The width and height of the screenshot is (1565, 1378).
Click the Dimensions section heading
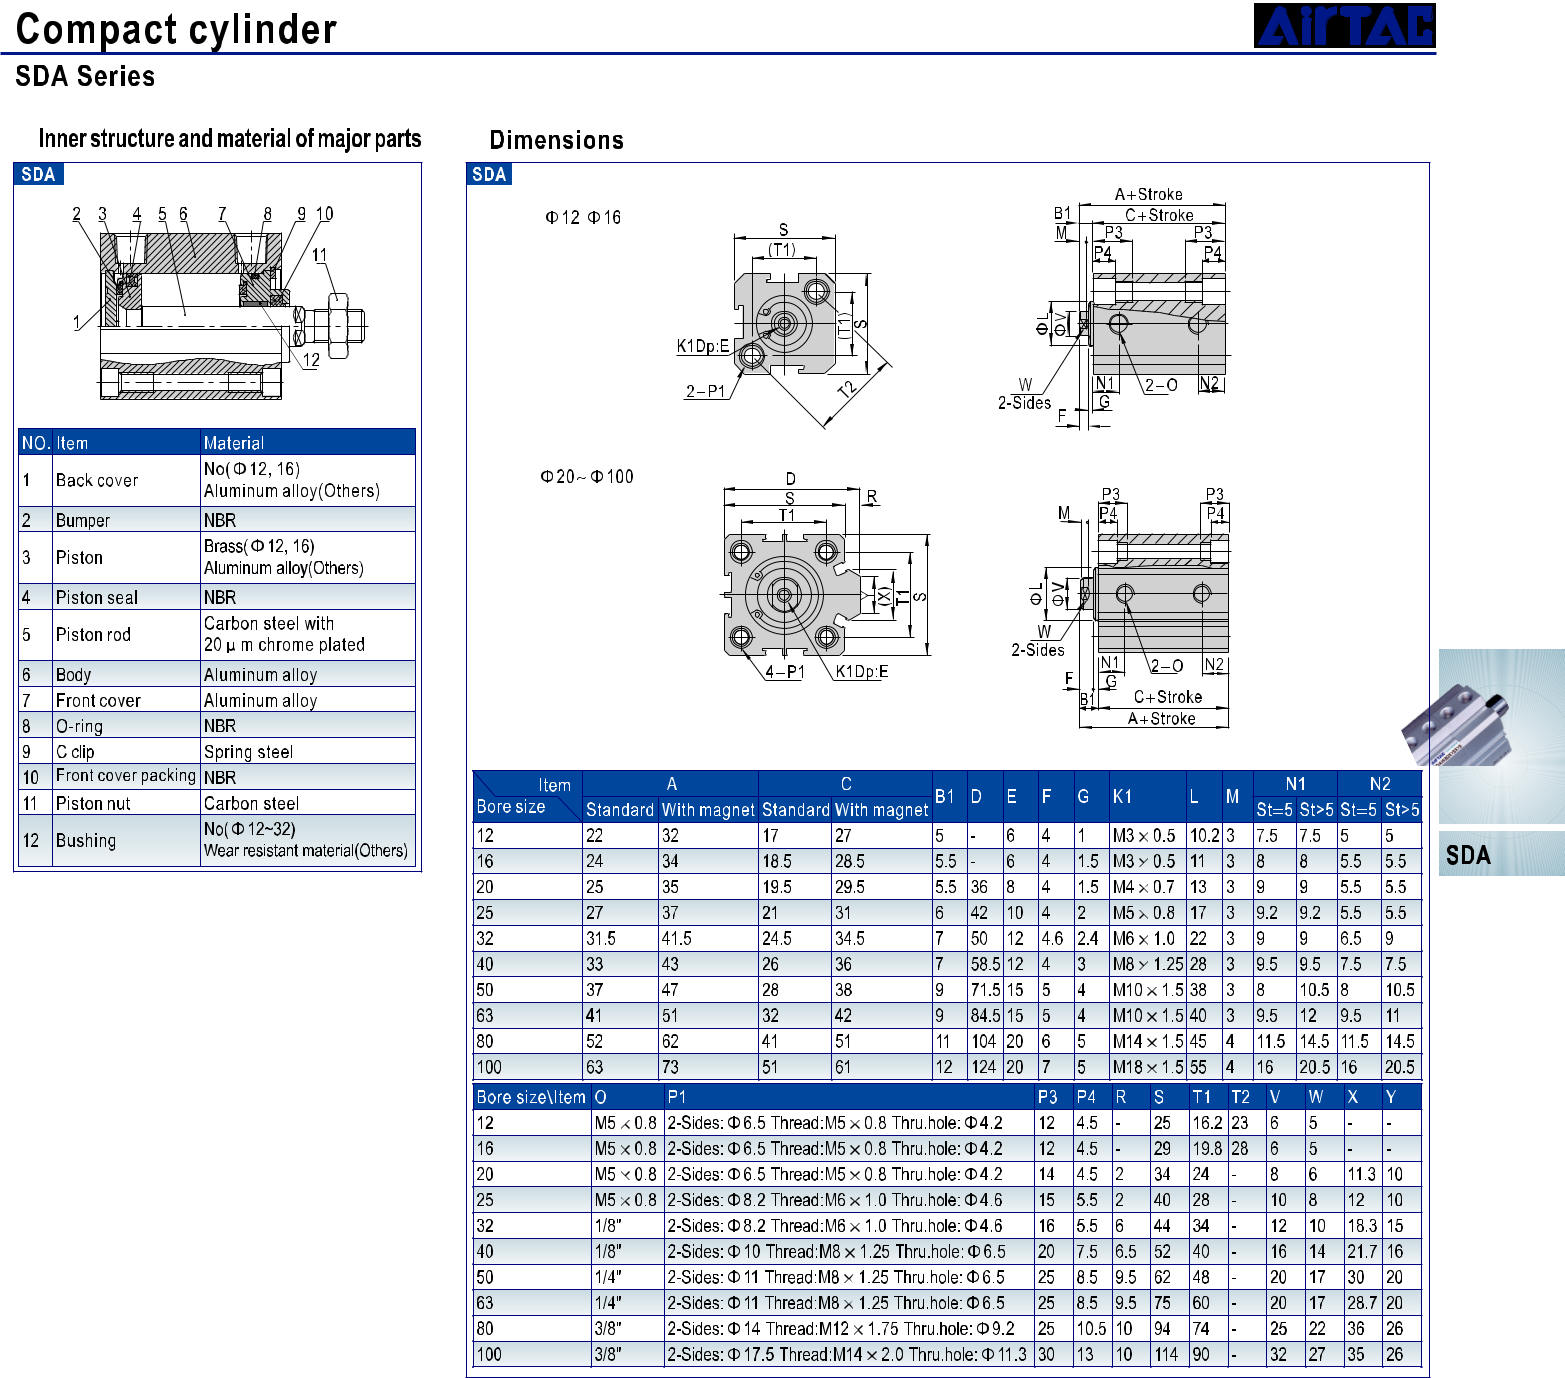pyautogui.click(x=556, y=140)
